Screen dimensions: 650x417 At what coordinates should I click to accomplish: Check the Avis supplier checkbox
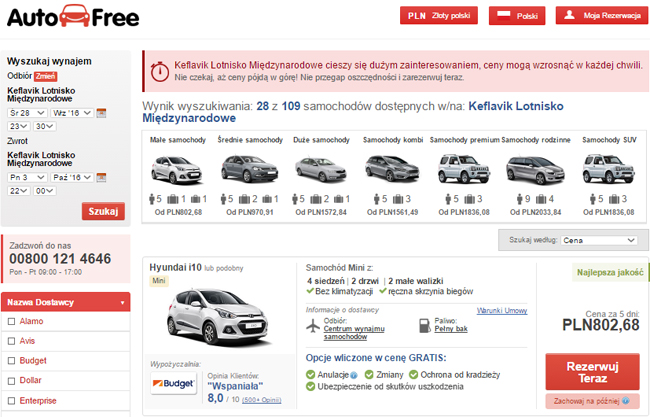pos(12,341)
